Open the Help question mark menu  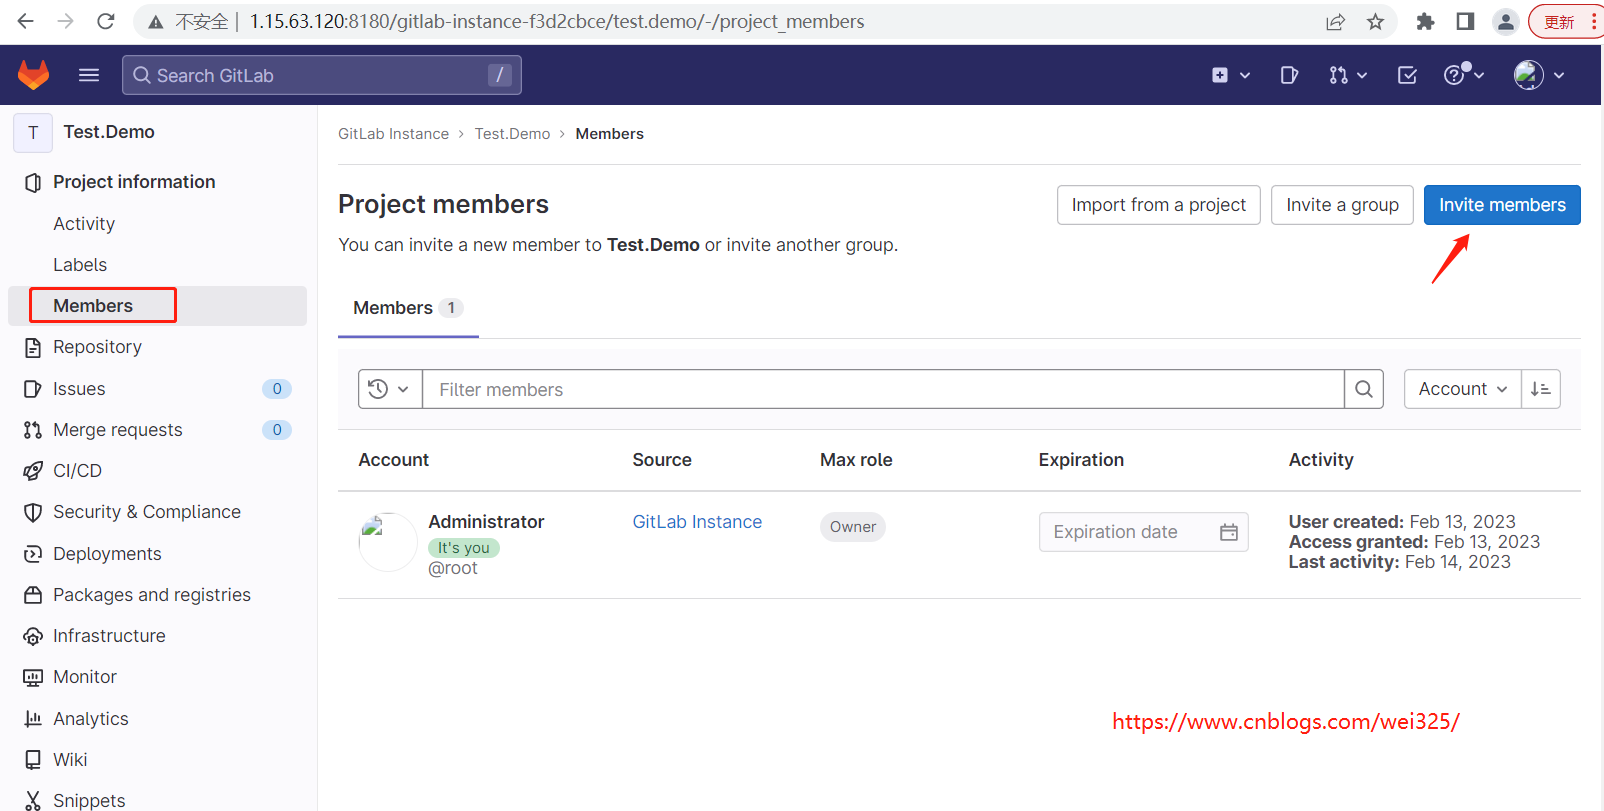[x=1464, y=75]
